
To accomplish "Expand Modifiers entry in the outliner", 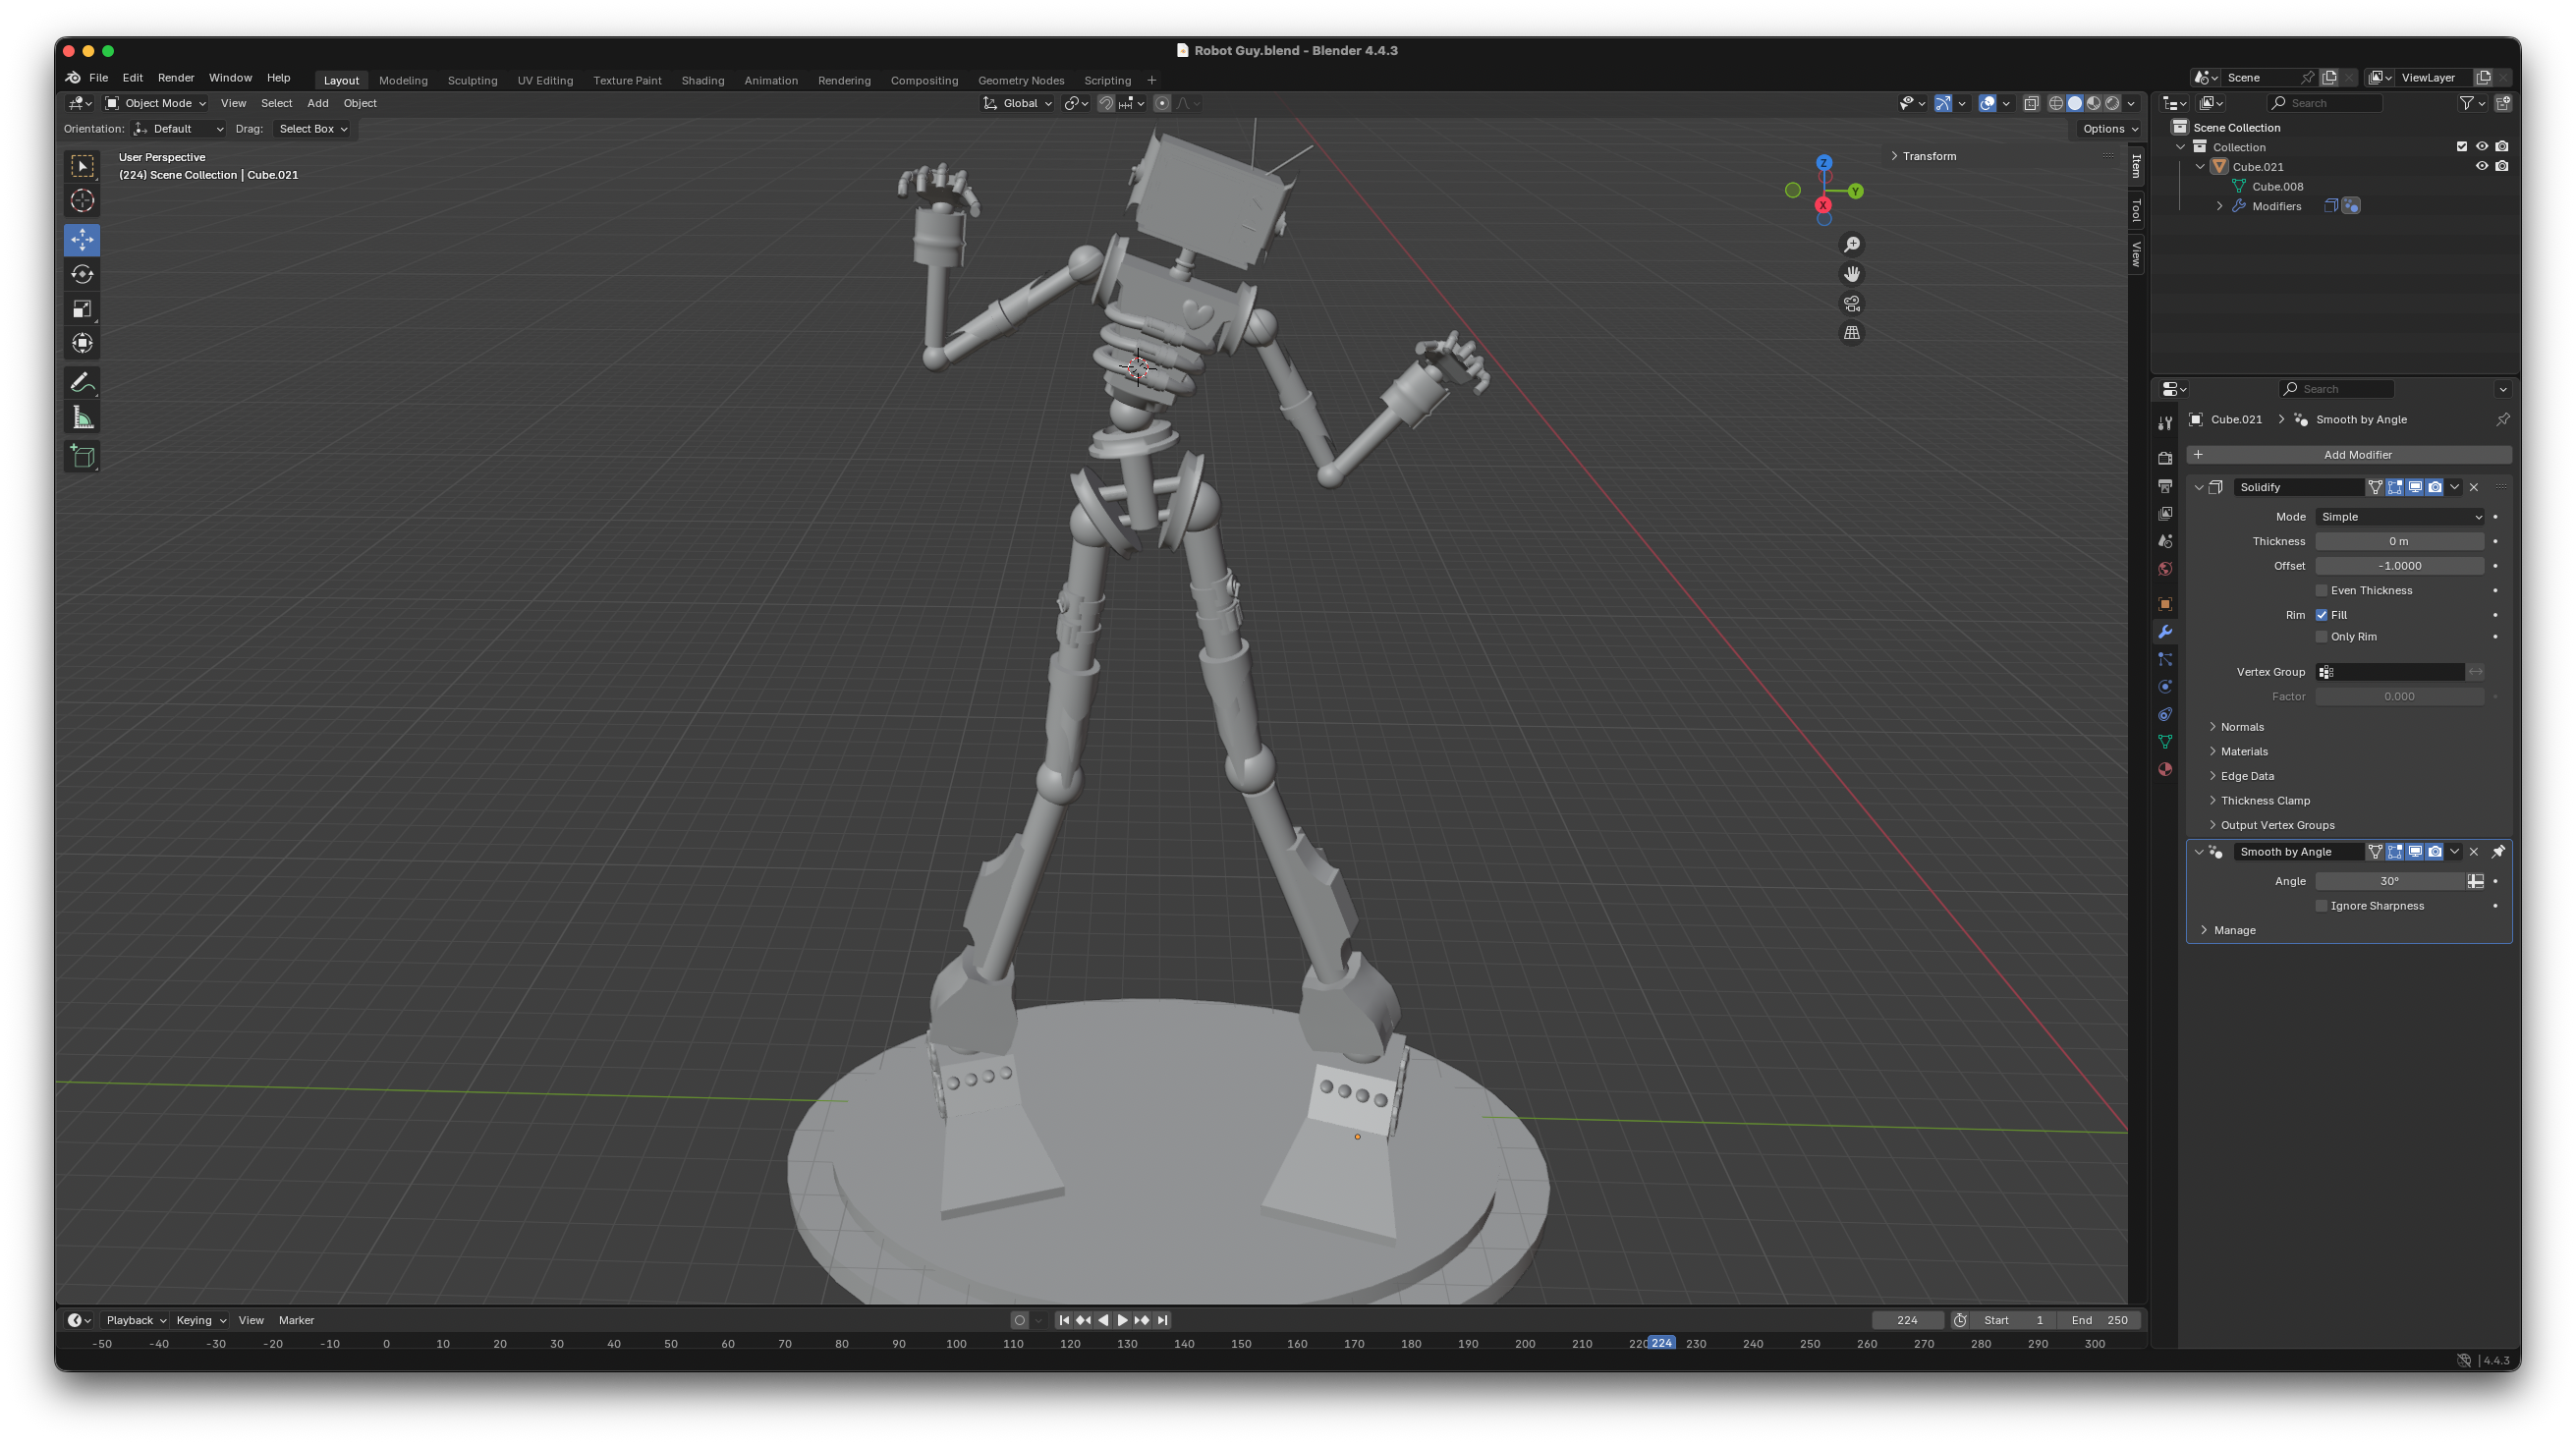I will point(2220,206).
